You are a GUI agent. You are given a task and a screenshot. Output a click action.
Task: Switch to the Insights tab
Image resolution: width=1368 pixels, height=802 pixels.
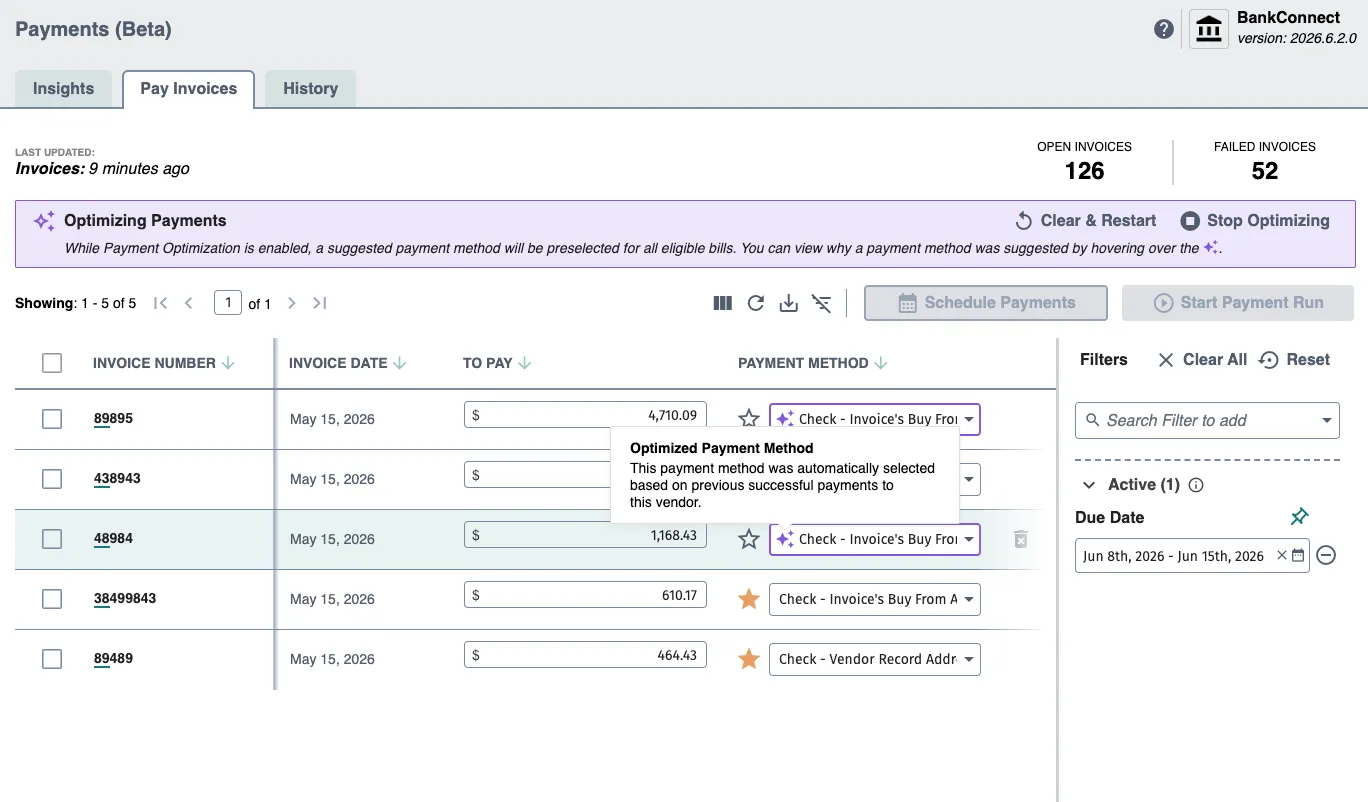[x=63, y=88]
